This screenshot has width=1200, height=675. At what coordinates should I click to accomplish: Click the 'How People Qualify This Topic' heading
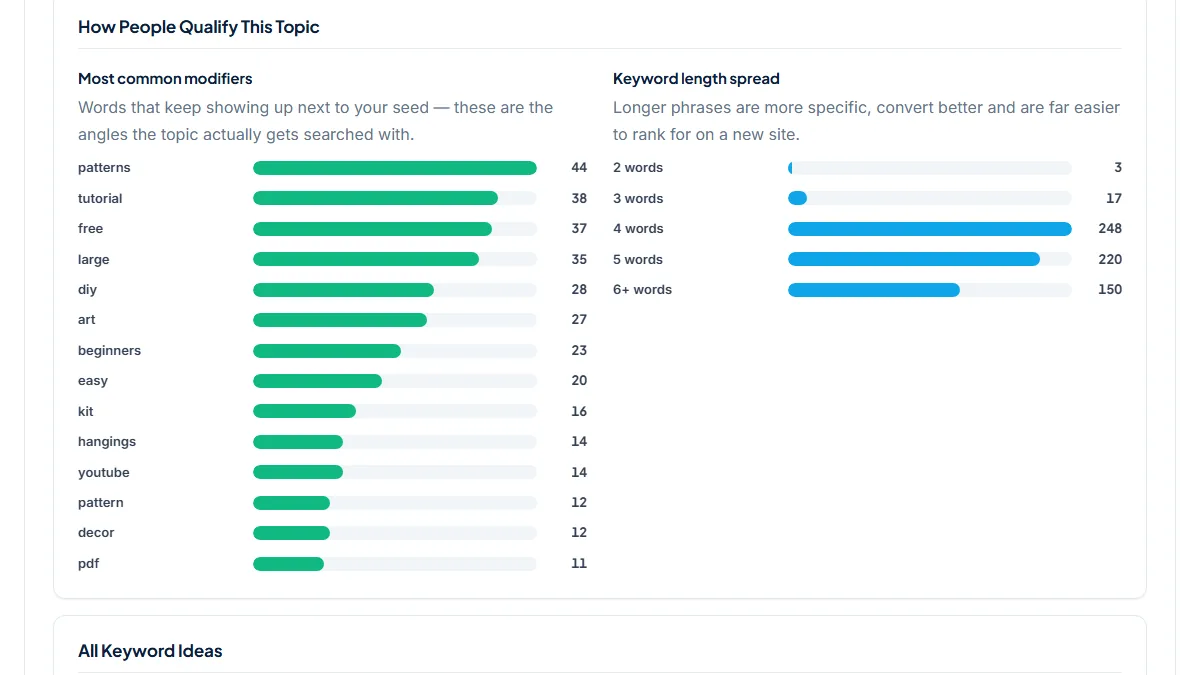199,27
